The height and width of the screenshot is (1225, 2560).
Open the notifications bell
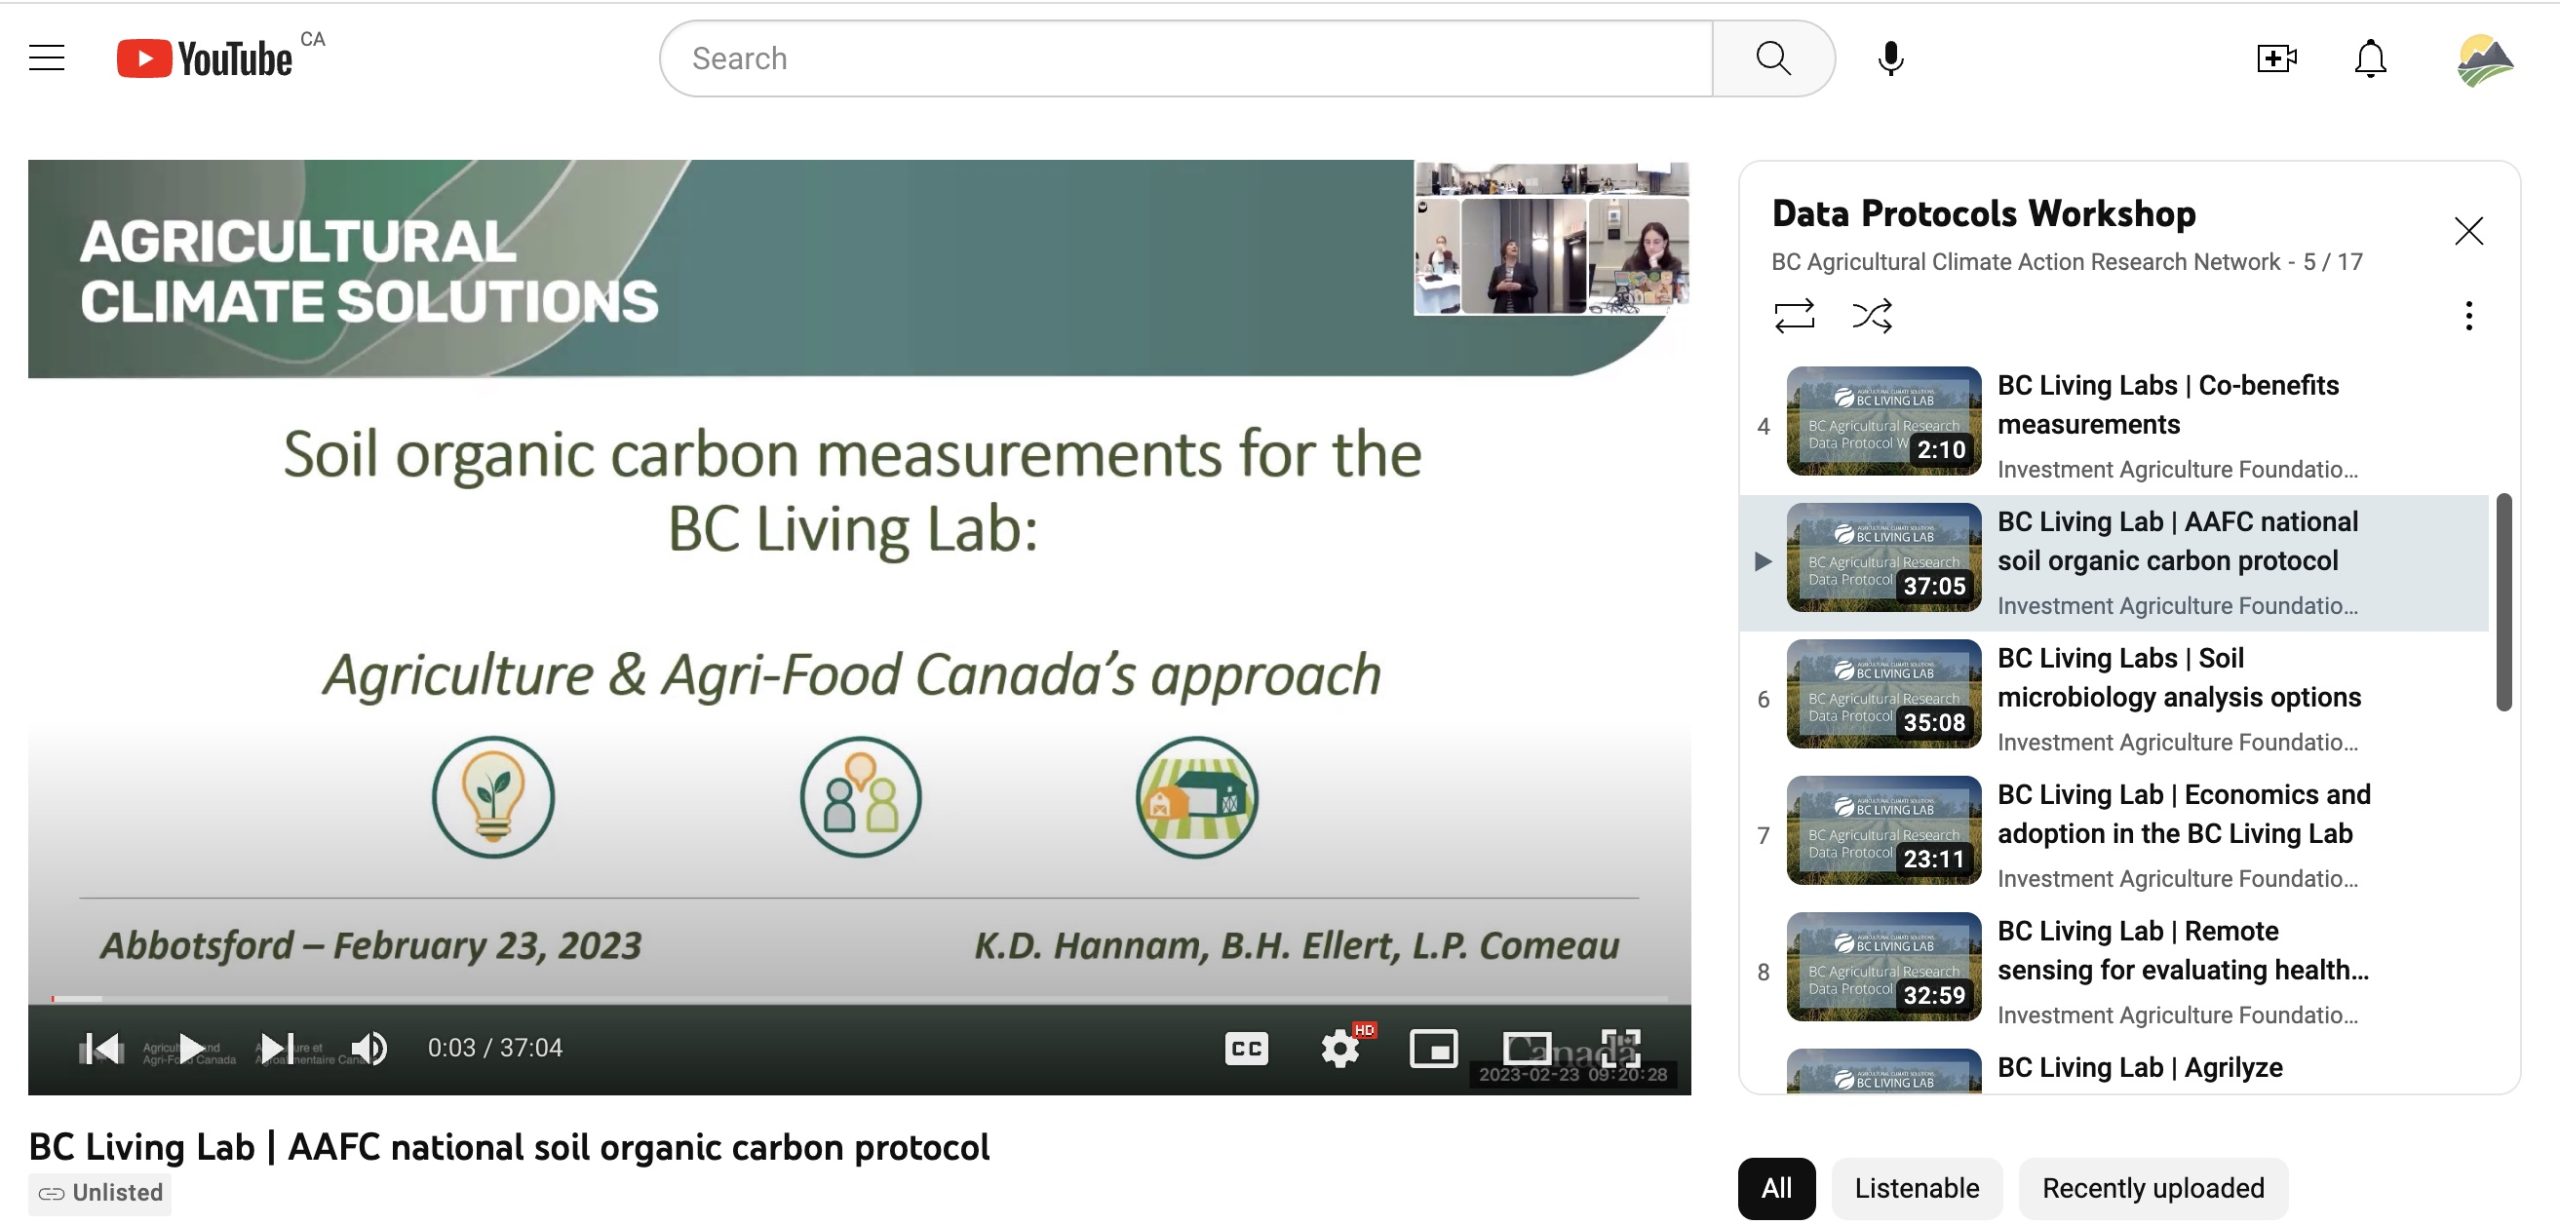click(x=2370, y=58)
